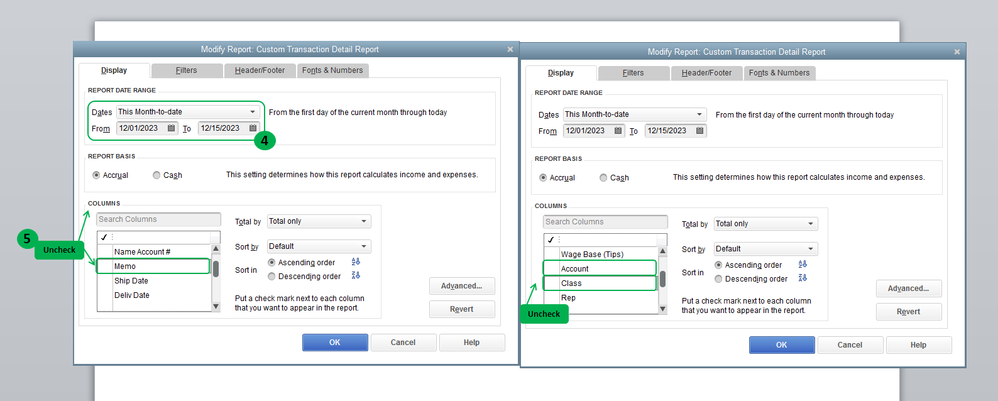The image size is (998, 401).
Task: Click Help in the left dialog
Action: (x=472, y=342)
